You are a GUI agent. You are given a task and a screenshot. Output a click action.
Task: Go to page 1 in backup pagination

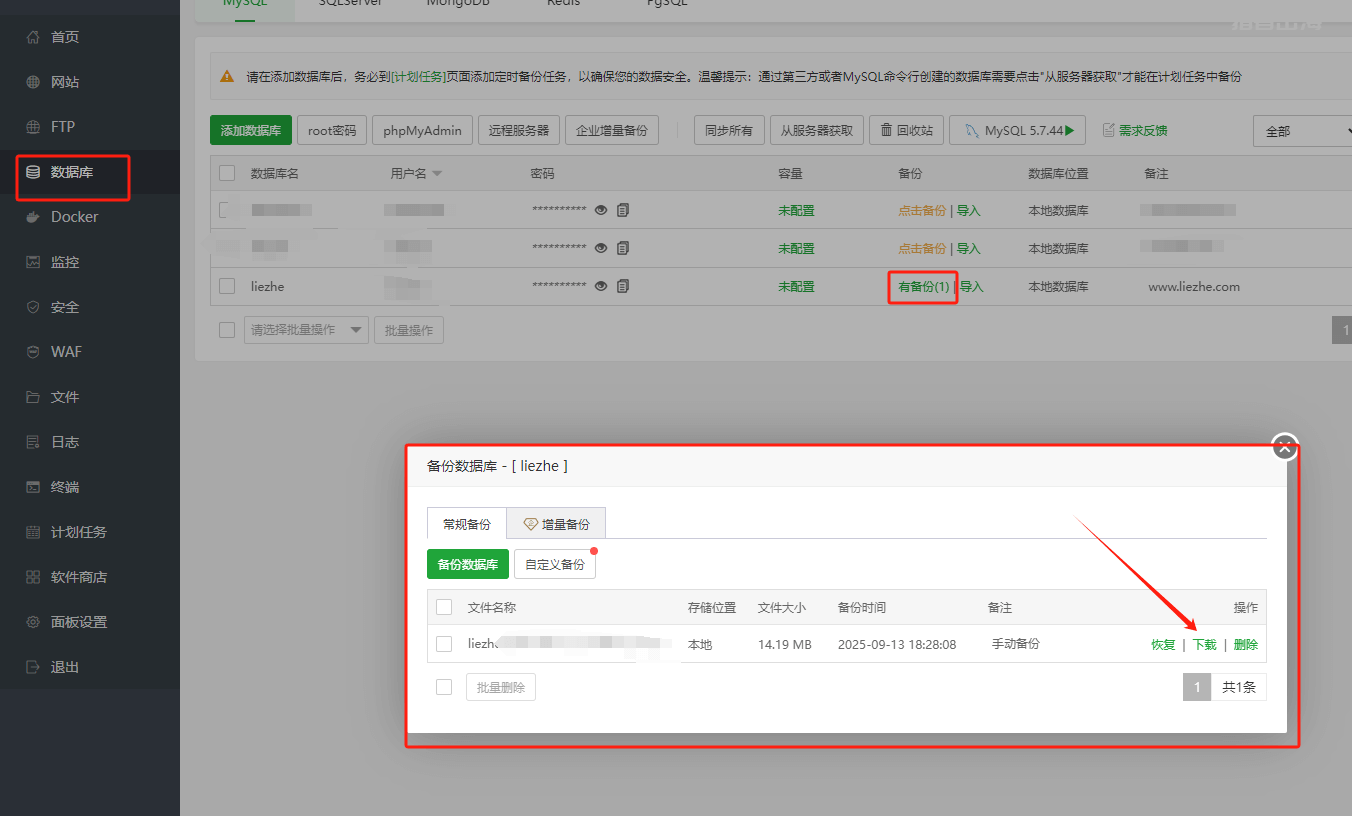(1197, 687)
